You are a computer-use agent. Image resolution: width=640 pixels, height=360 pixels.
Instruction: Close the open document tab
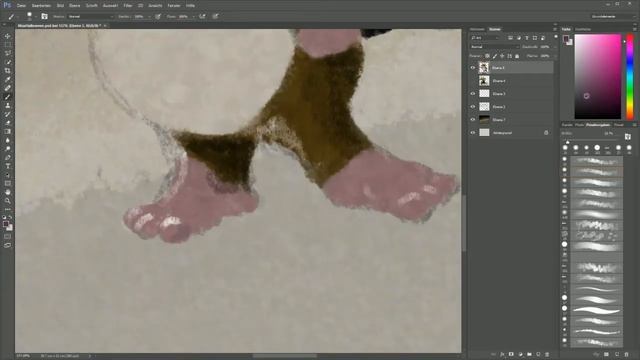click(x=105, y=26)
